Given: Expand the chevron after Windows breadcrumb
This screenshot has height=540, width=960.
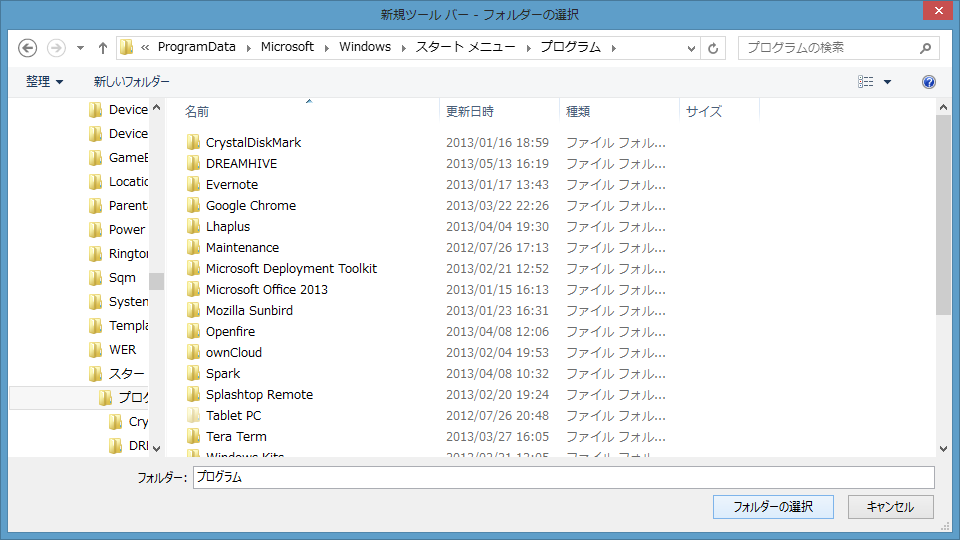Looking at the screenshot, I should [x=403, y=48].
